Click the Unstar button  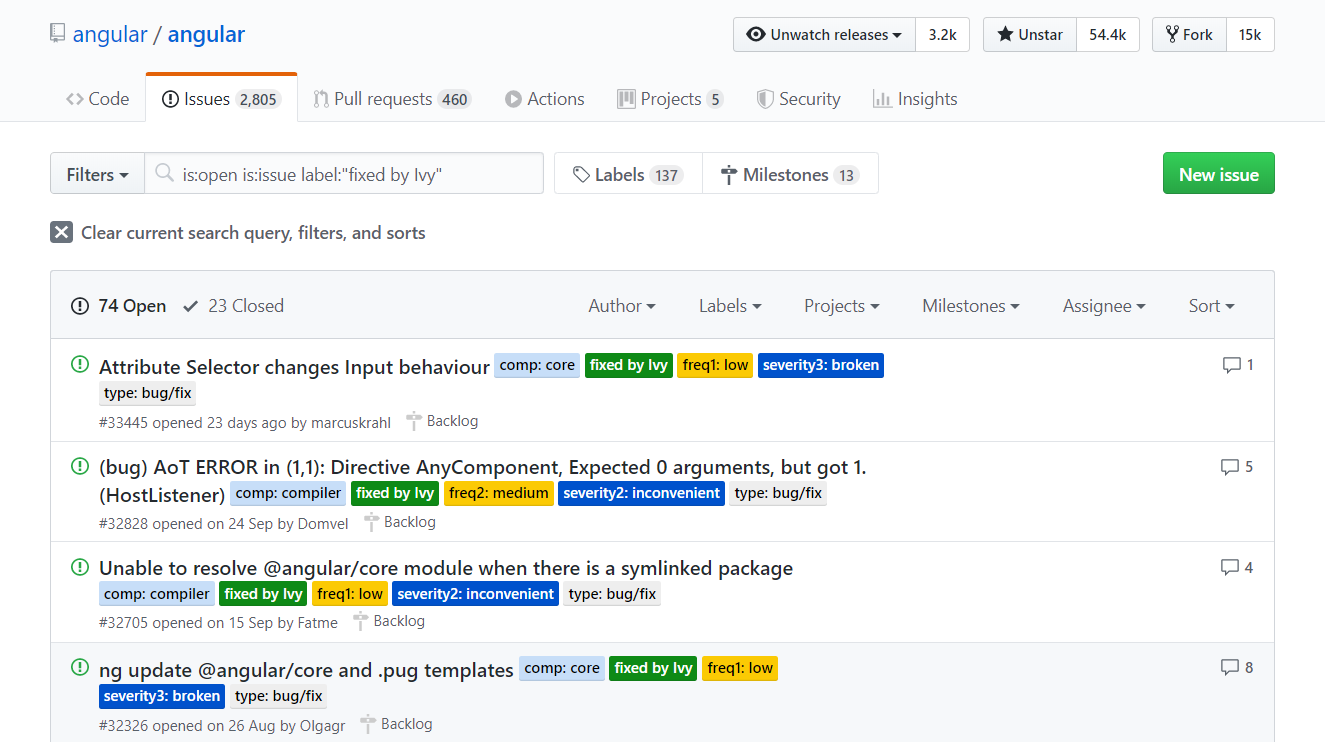coord(1030,35)
